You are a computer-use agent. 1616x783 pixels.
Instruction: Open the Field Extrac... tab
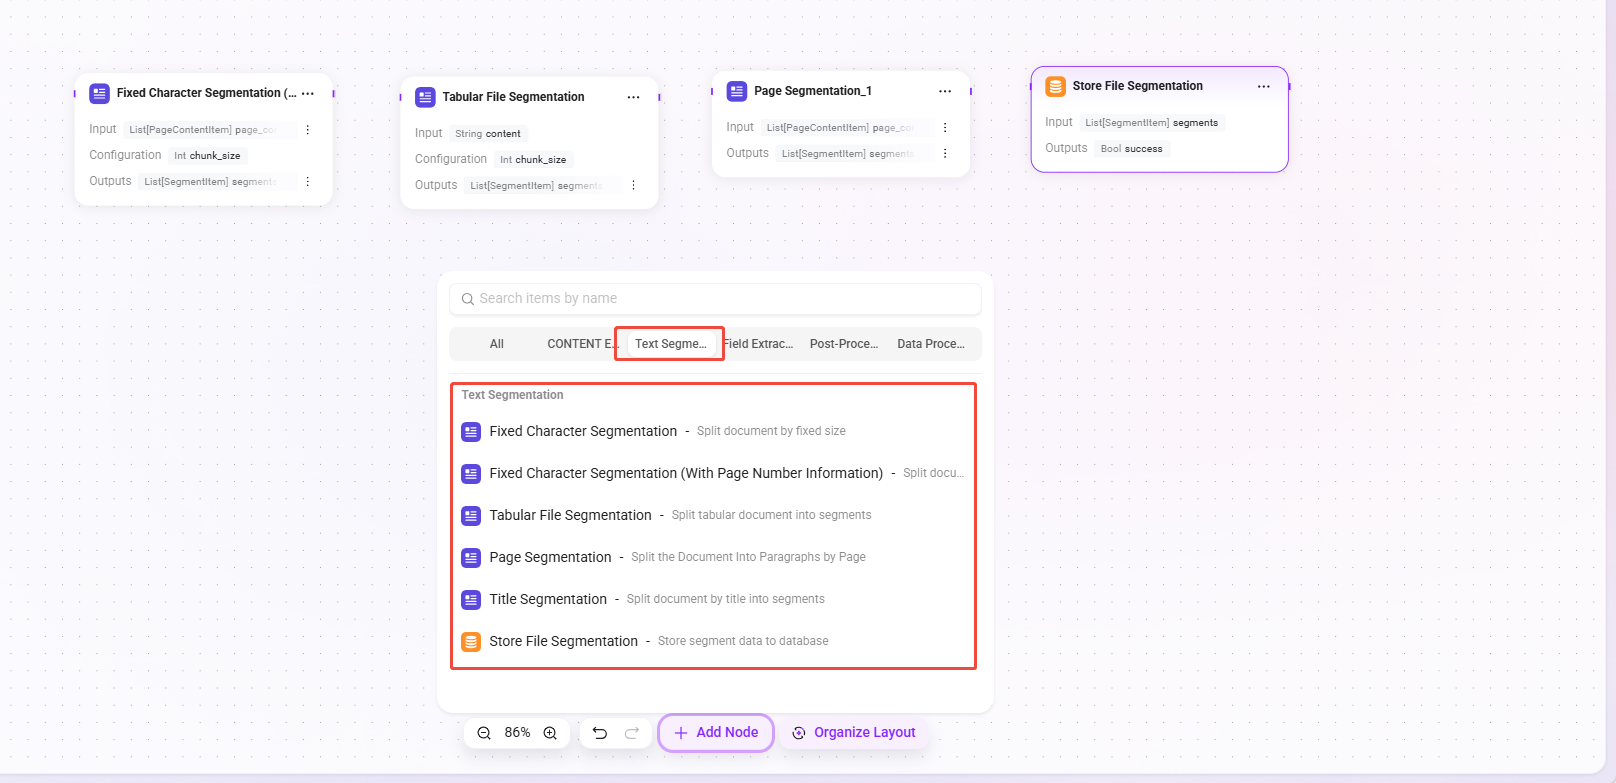click(758, 344)
